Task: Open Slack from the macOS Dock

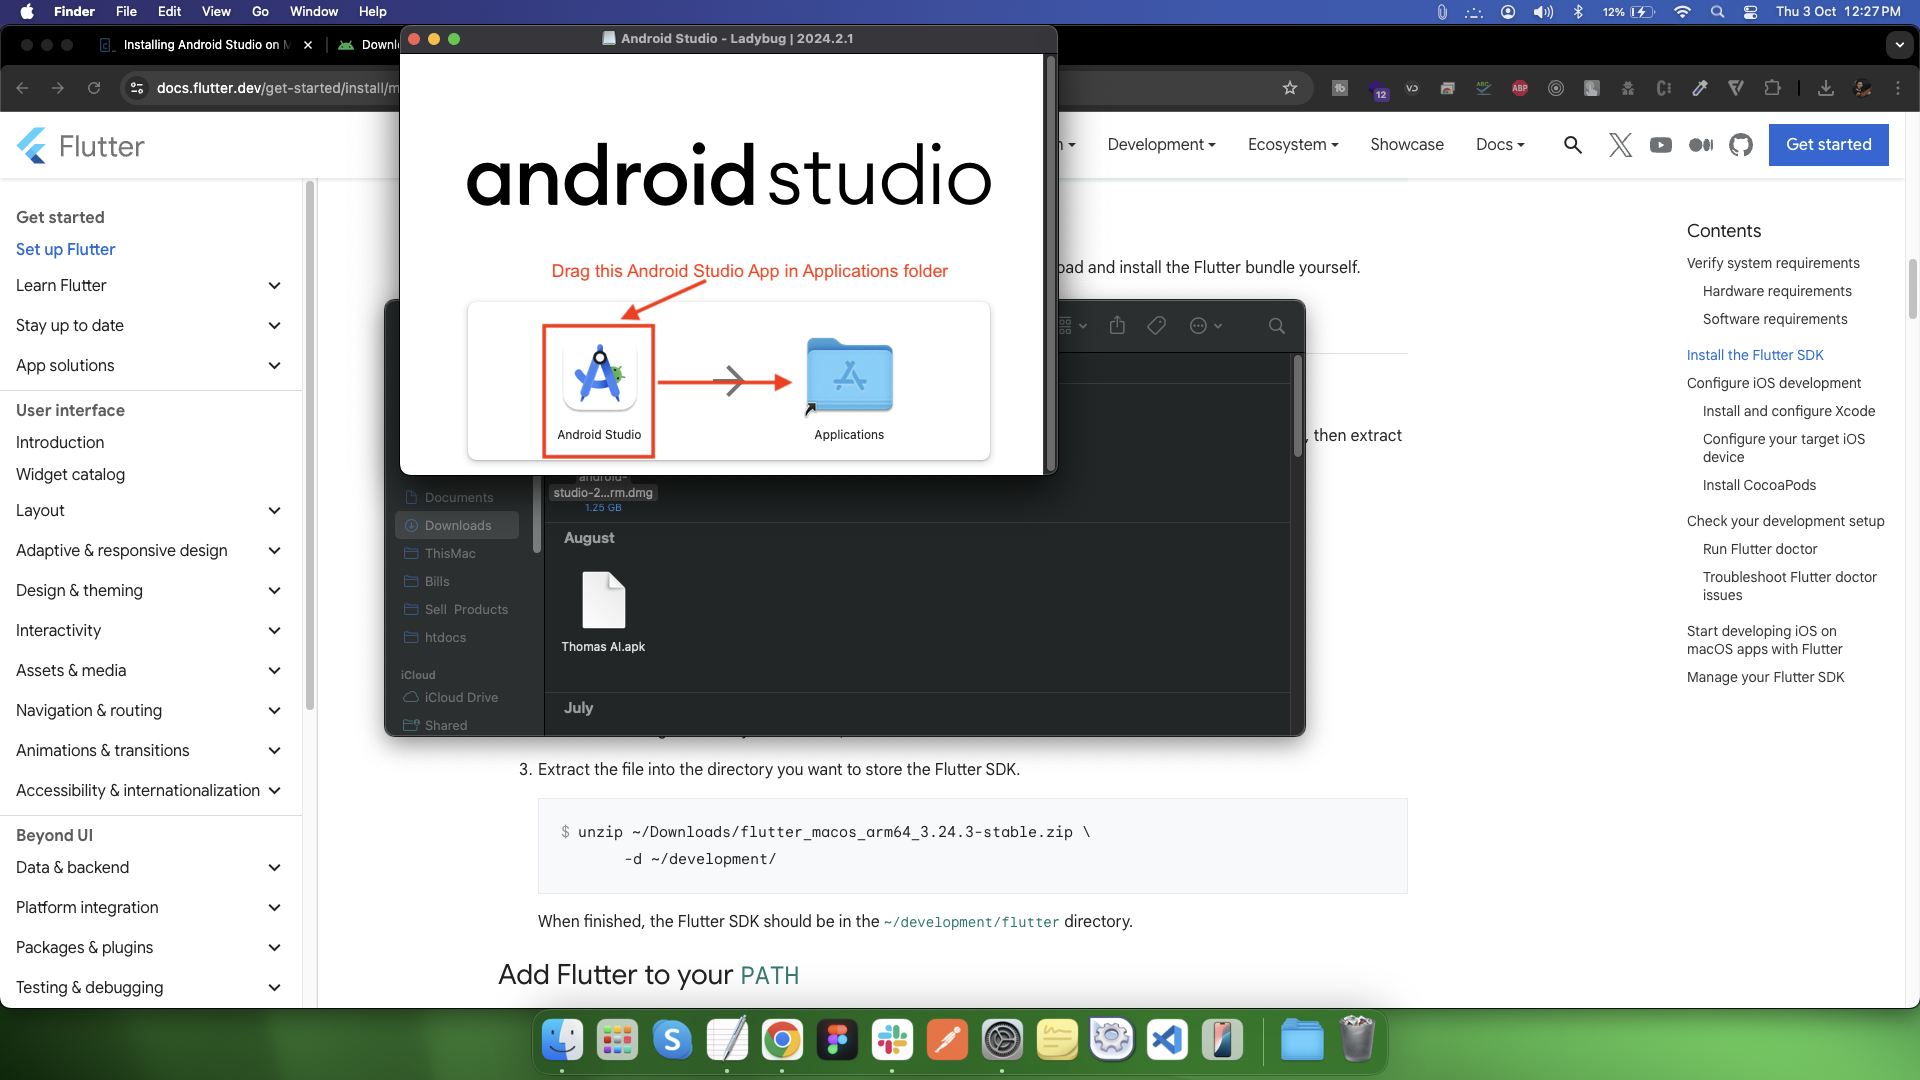Action: click(891, 1040)
